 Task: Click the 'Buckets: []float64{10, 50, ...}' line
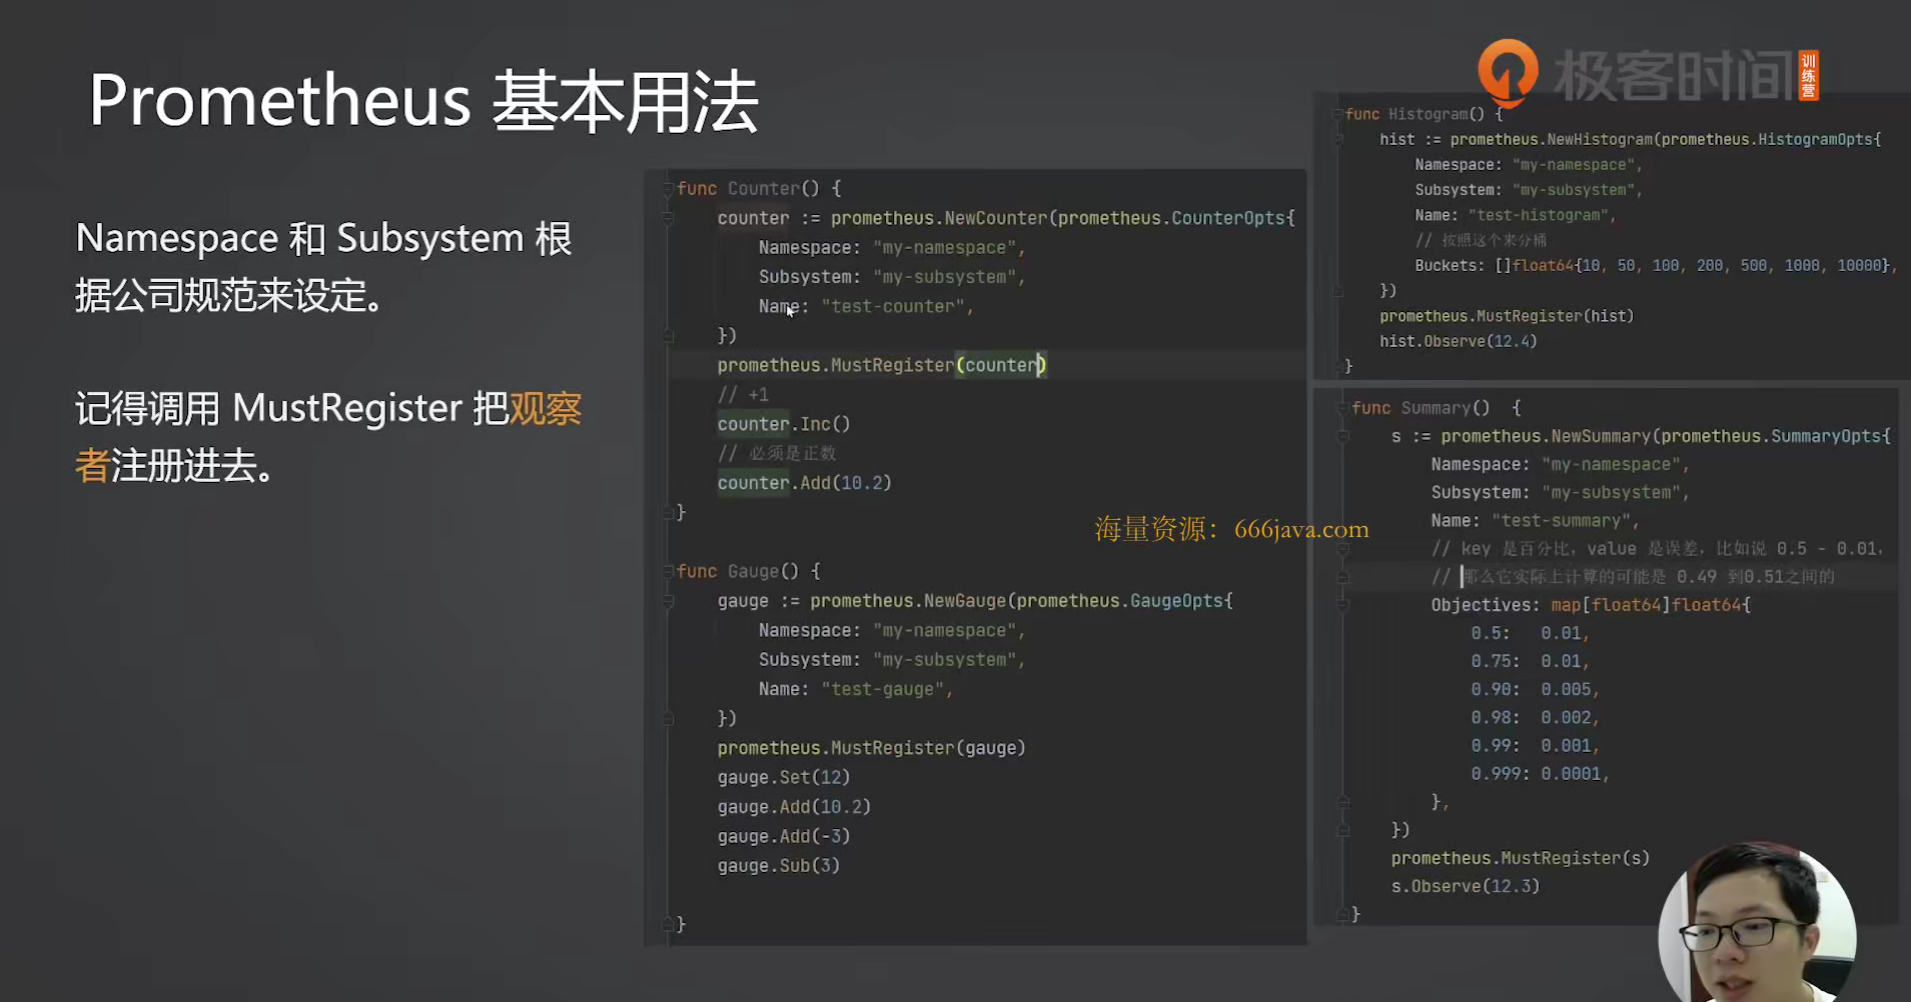click(1656, 266)
